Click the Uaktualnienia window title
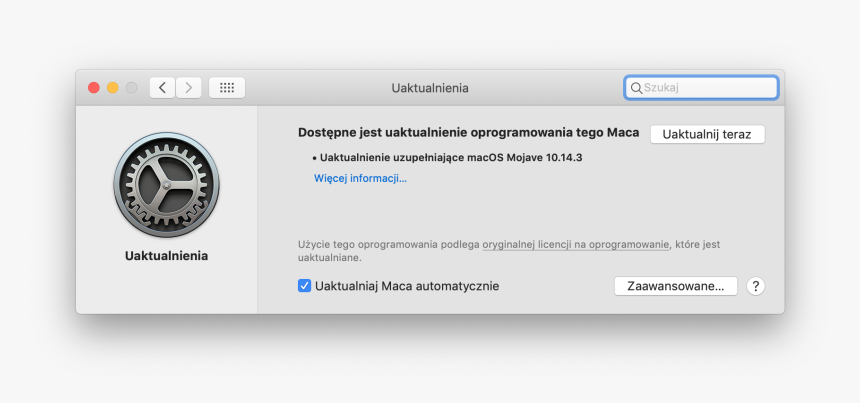The image size is (860, 403). 430,88
